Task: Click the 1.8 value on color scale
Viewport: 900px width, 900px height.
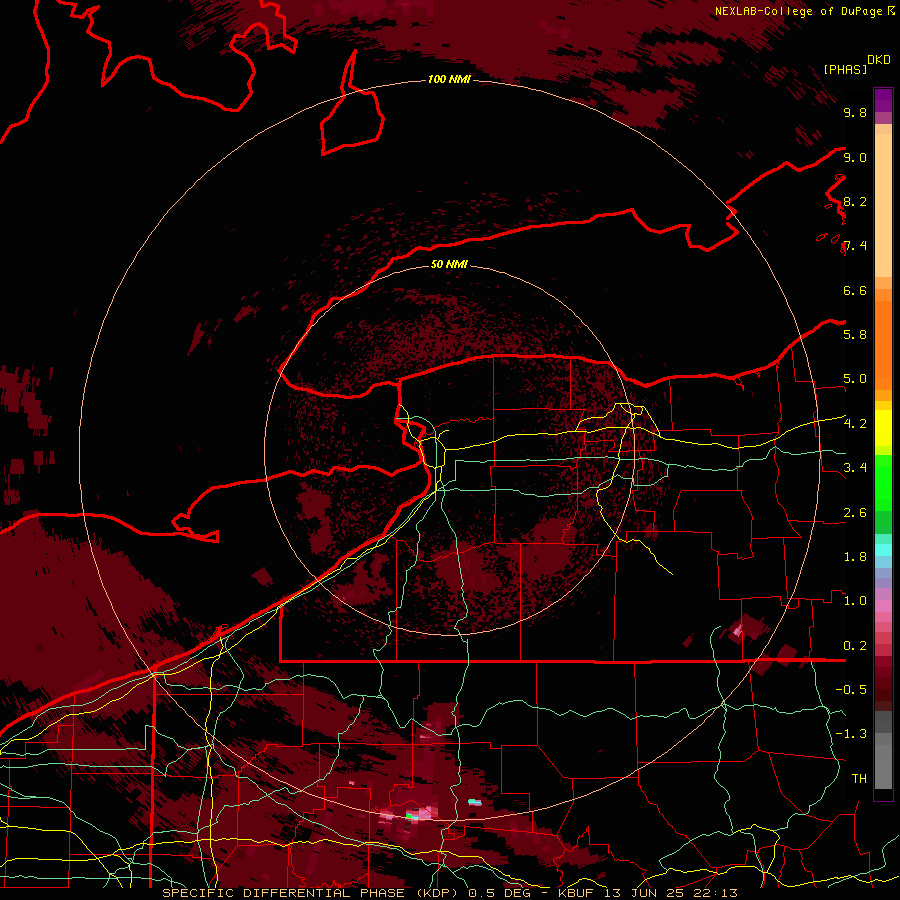Action: [855, 557]
